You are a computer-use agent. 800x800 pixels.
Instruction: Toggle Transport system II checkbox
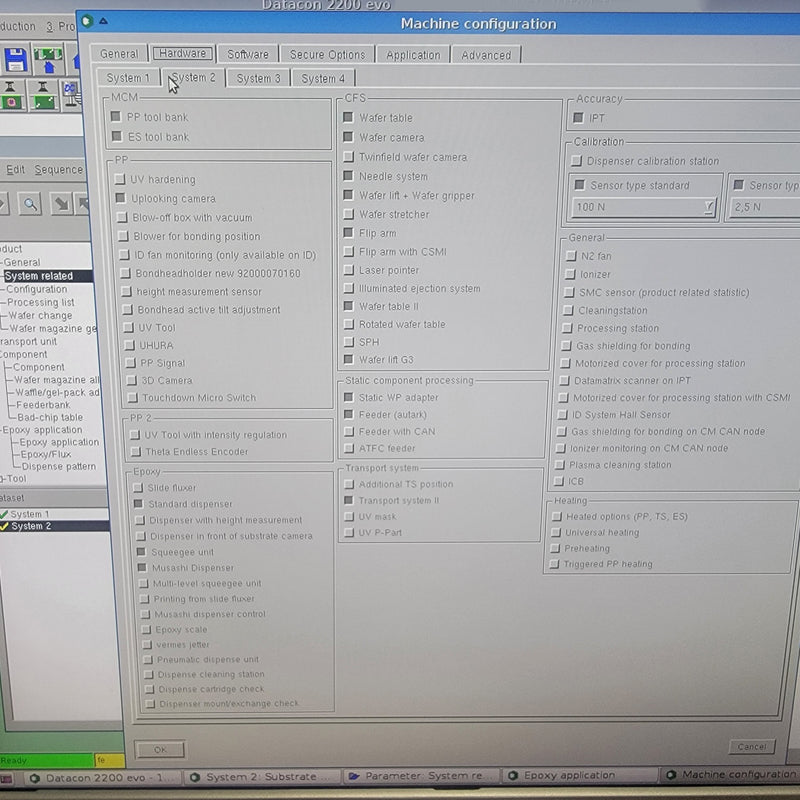[349, 500]
